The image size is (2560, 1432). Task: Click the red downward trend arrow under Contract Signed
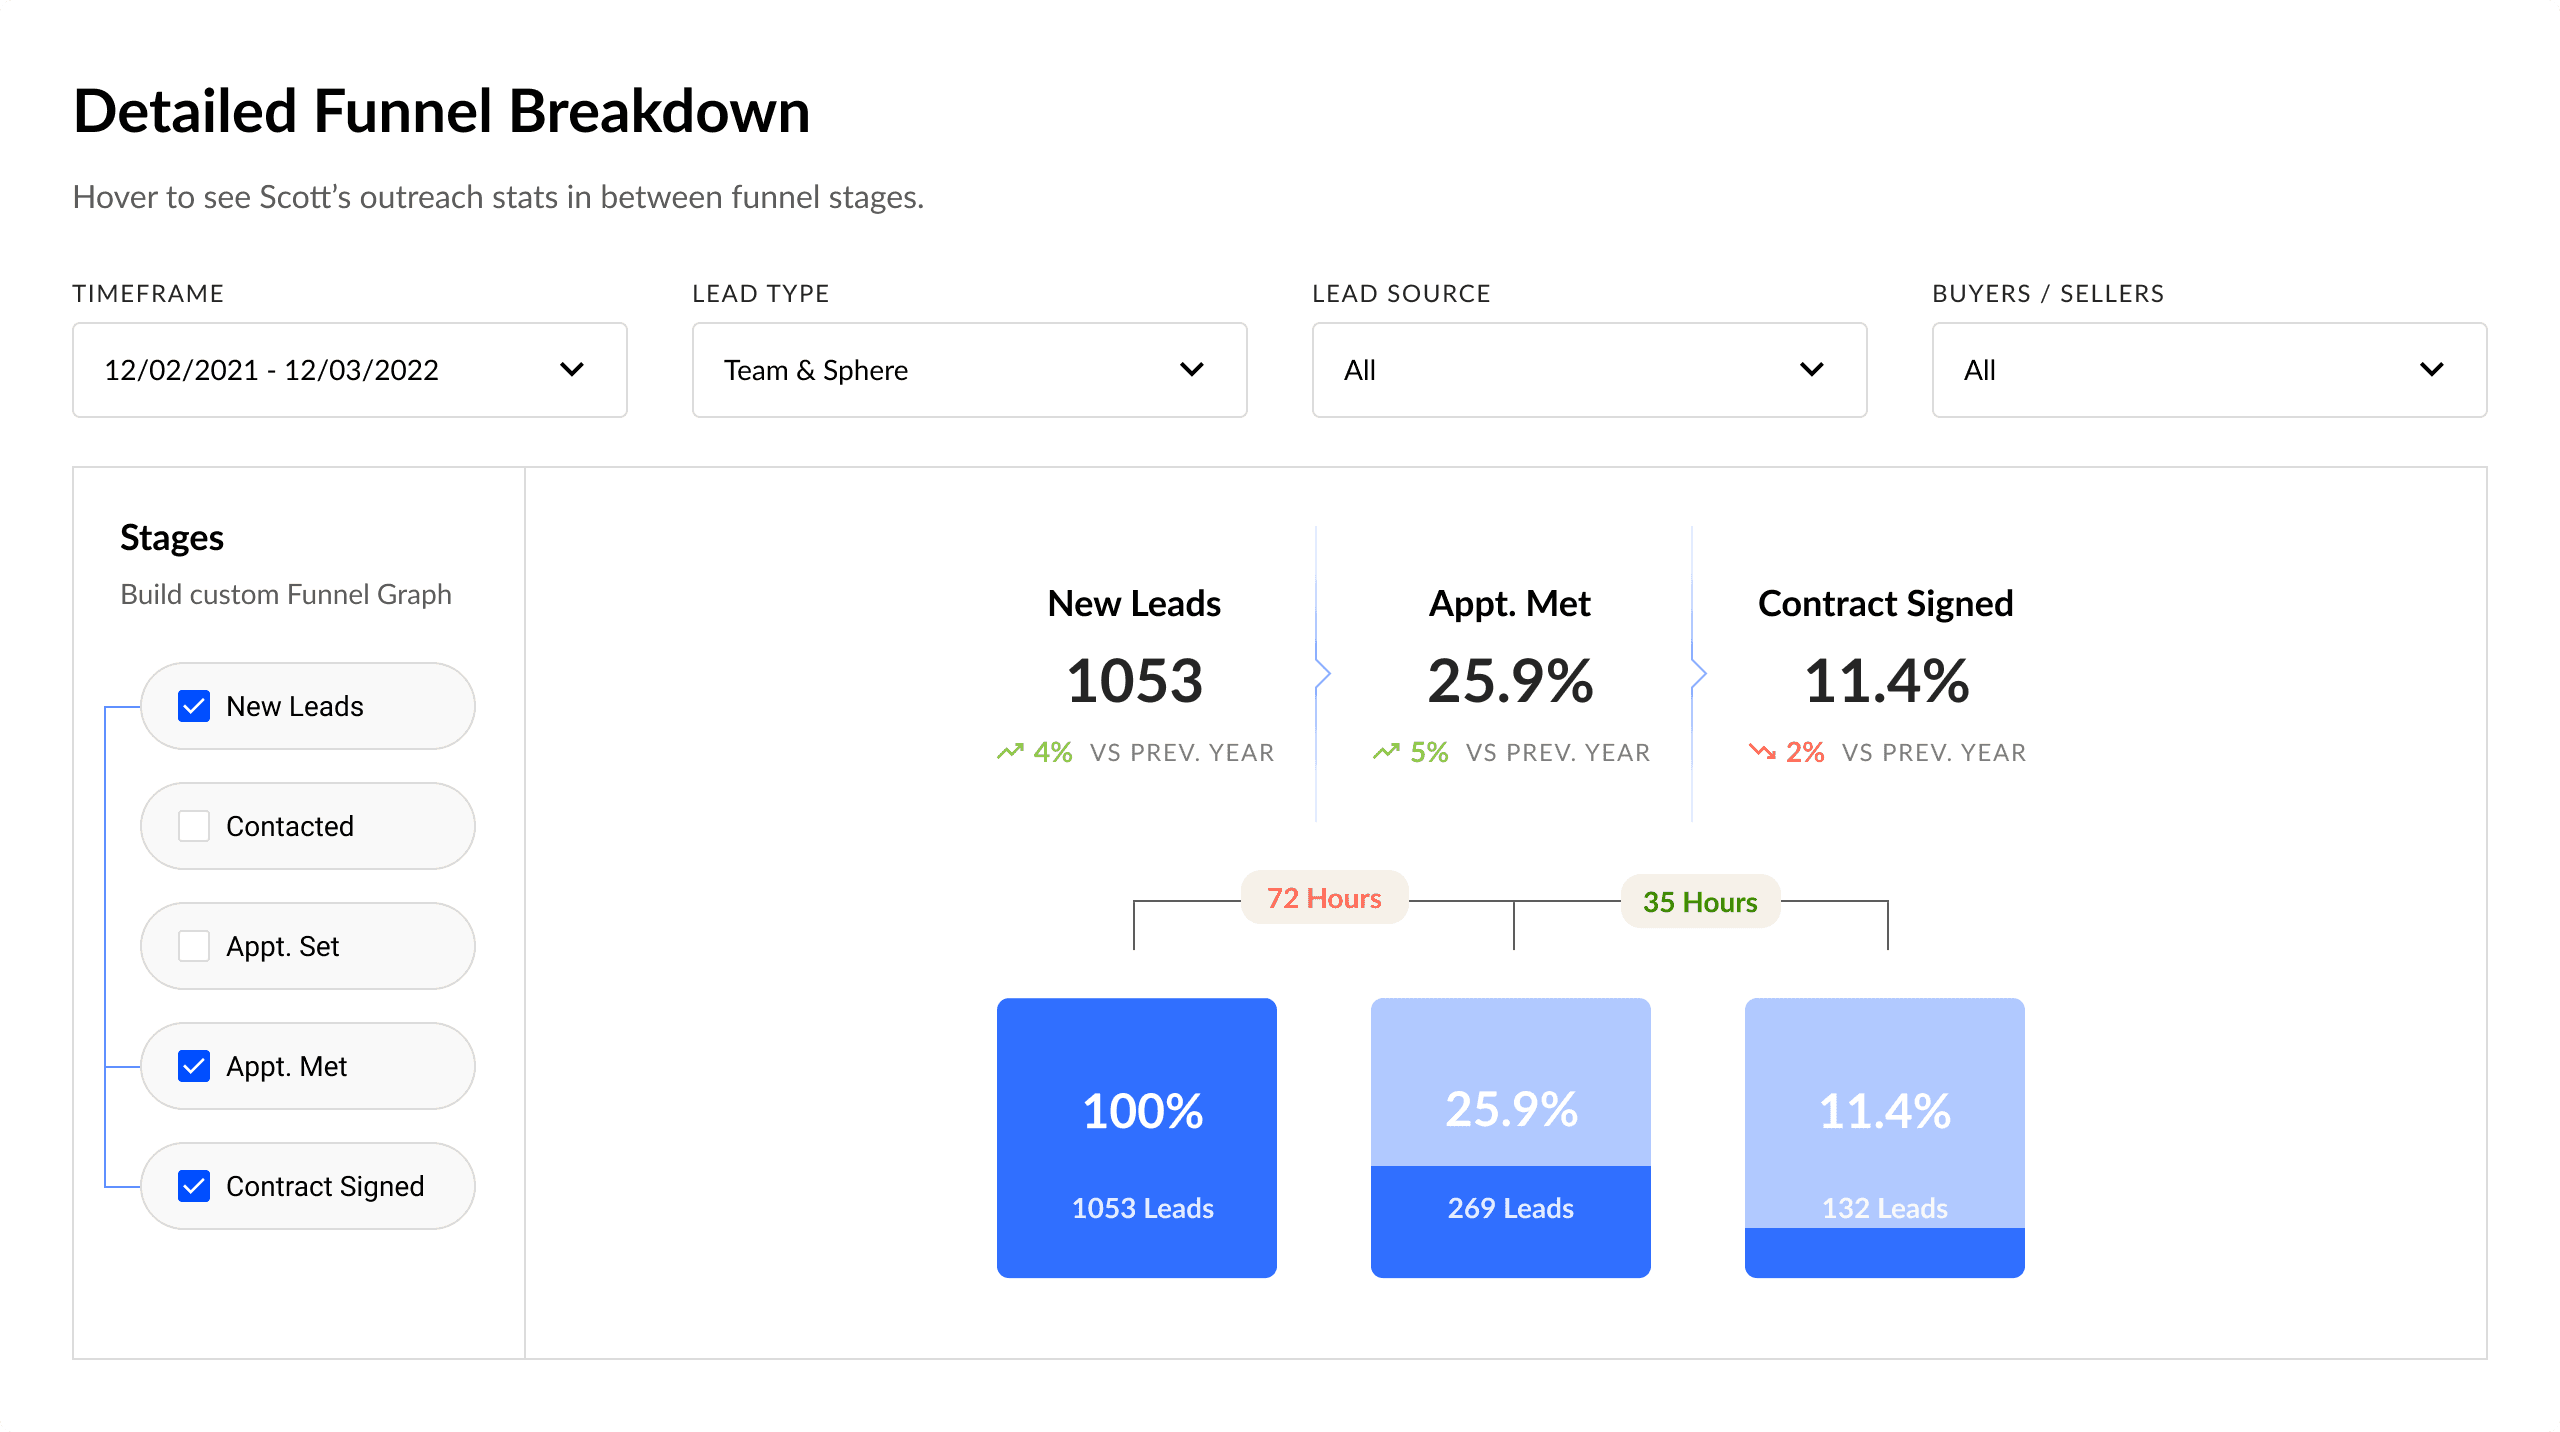(1762, 752)
